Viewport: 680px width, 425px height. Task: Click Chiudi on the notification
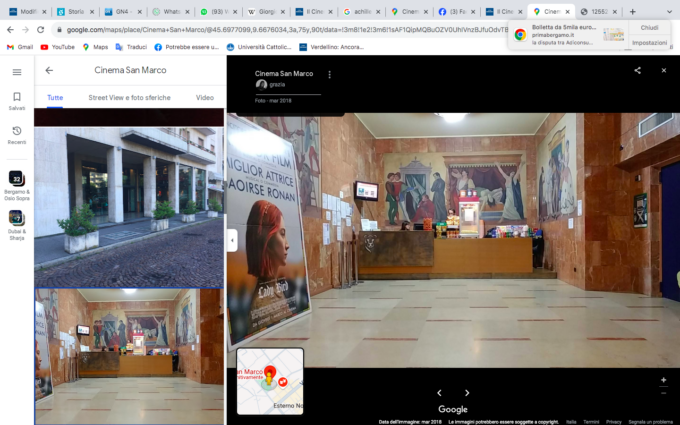[649, 29]
